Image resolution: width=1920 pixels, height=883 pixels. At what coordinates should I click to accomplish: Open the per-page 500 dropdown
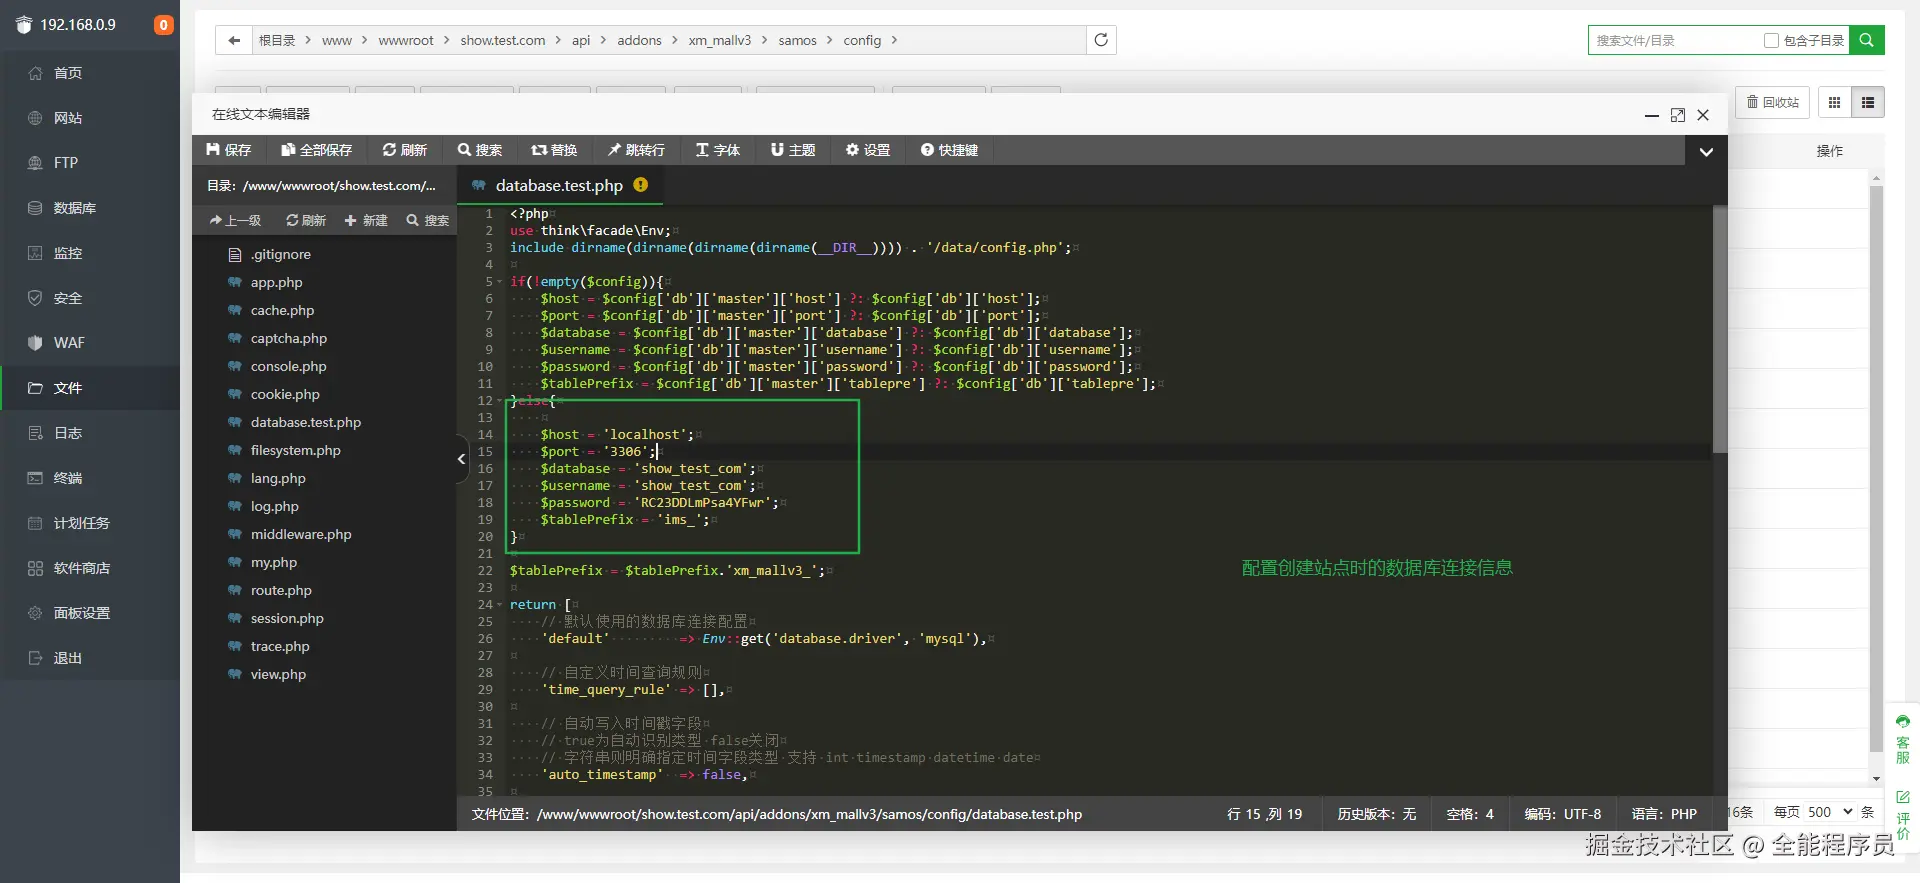(1830, 812)
